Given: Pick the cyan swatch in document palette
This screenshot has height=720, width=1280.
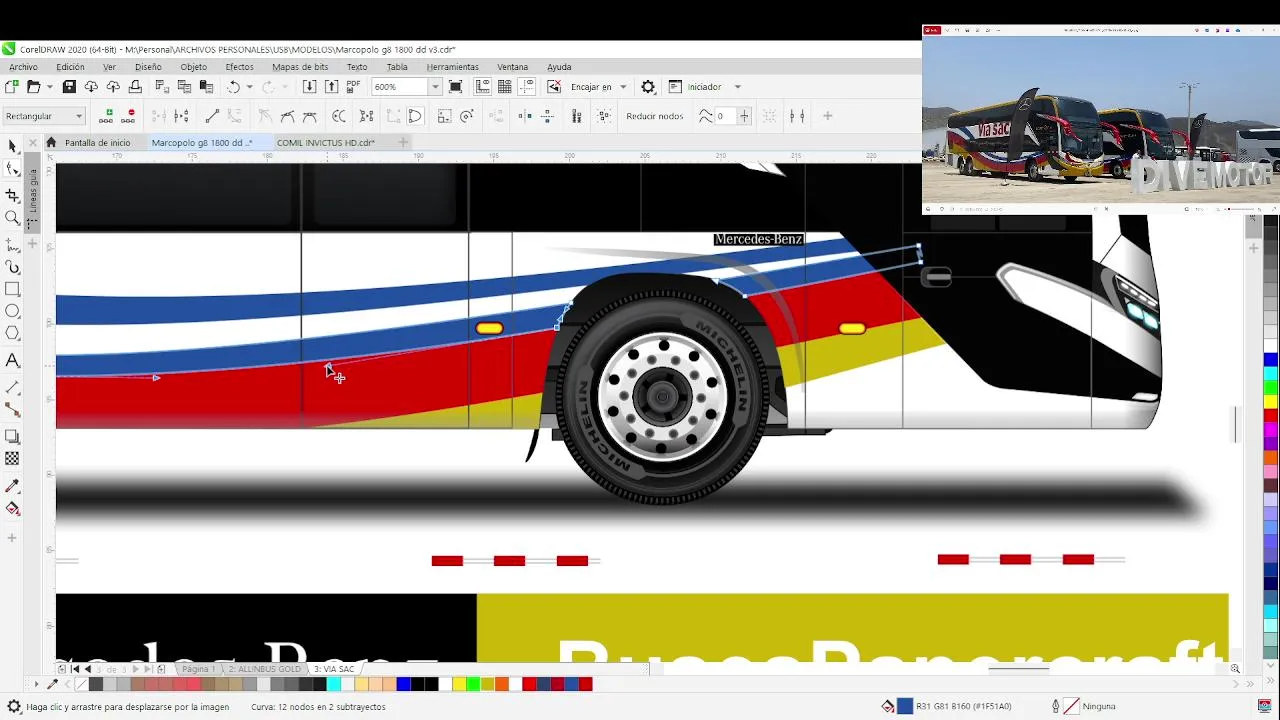Looking at the screenshot, I should (x=333, y=684).
